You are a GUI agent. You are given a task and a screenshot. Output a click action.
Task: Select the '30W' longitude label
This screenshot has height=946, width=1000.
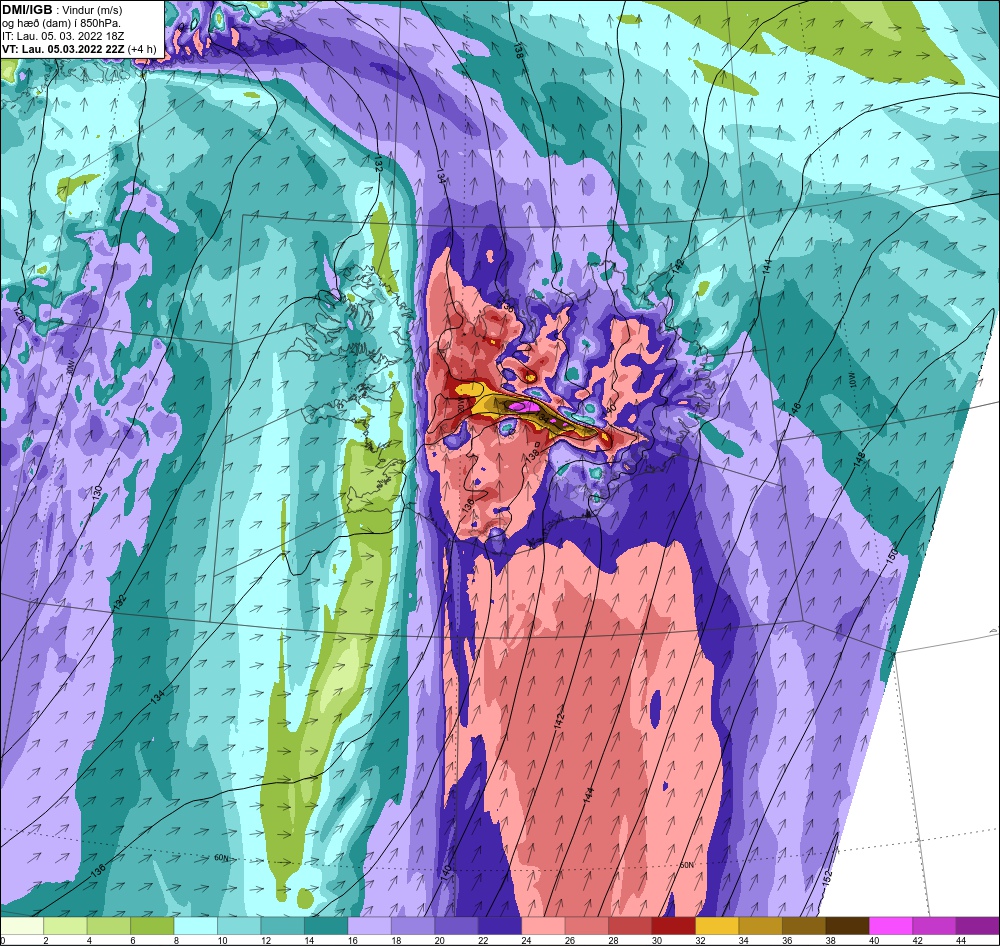point(71,368)
